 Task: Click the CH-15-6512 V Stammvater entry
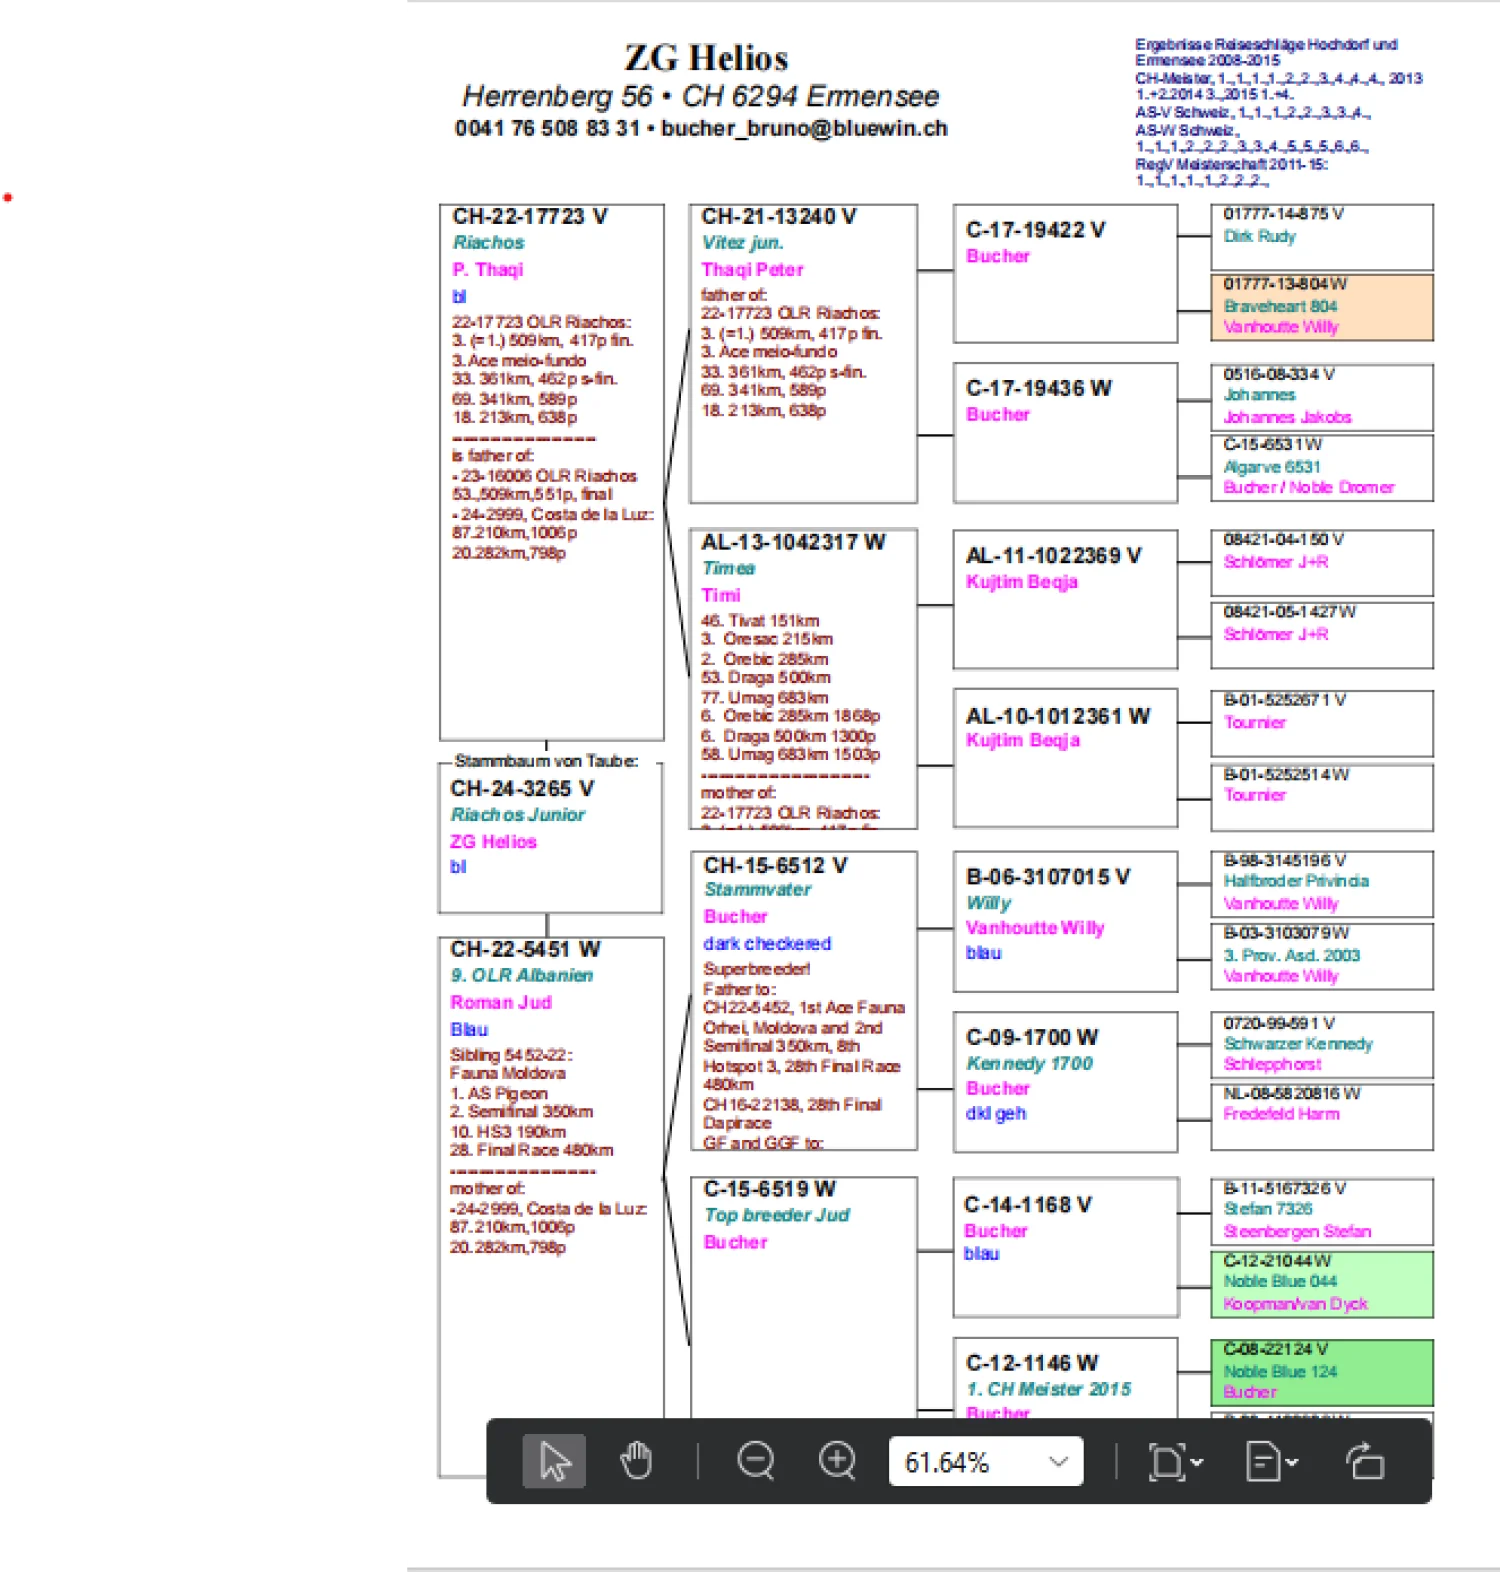tap(775, 866)
